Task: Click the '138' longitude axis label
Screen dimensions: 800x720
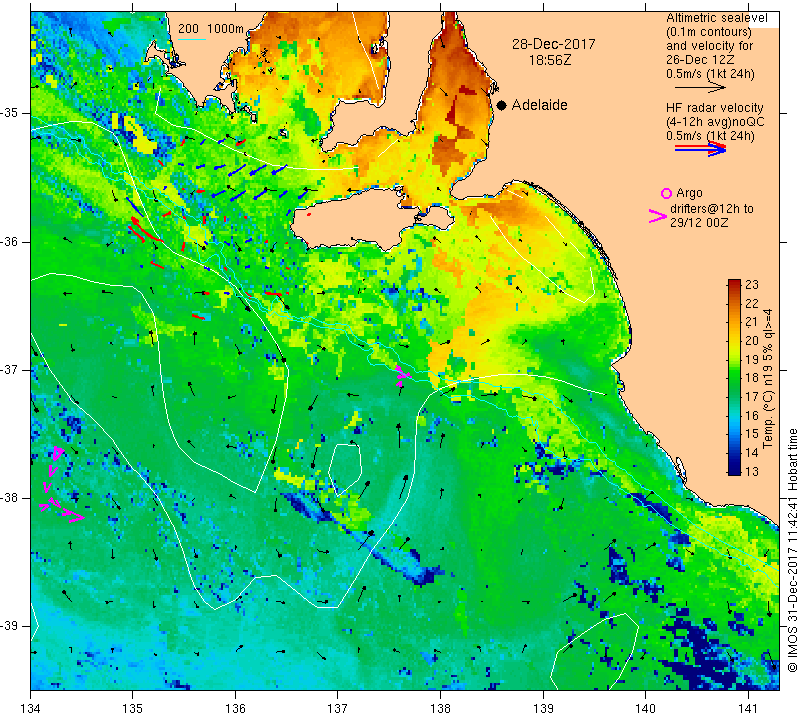Action: click(x=440, y=708)
